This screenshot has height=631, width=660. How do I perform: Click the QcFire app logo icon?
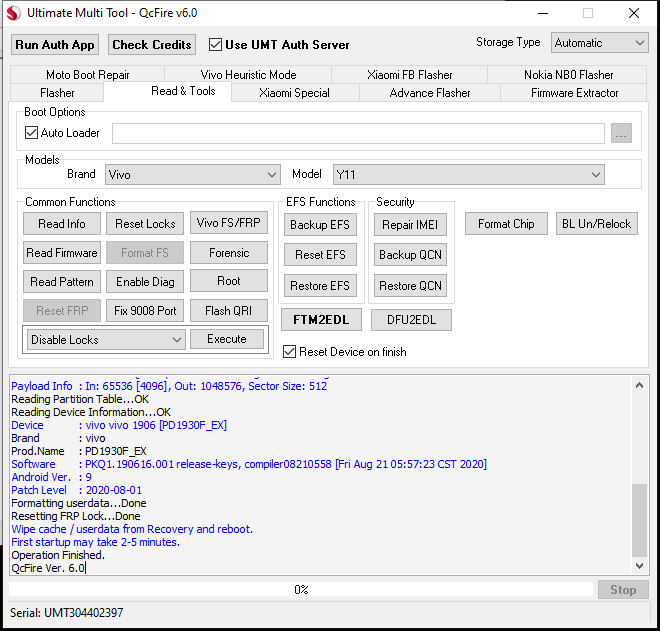[x=13, y=13]
